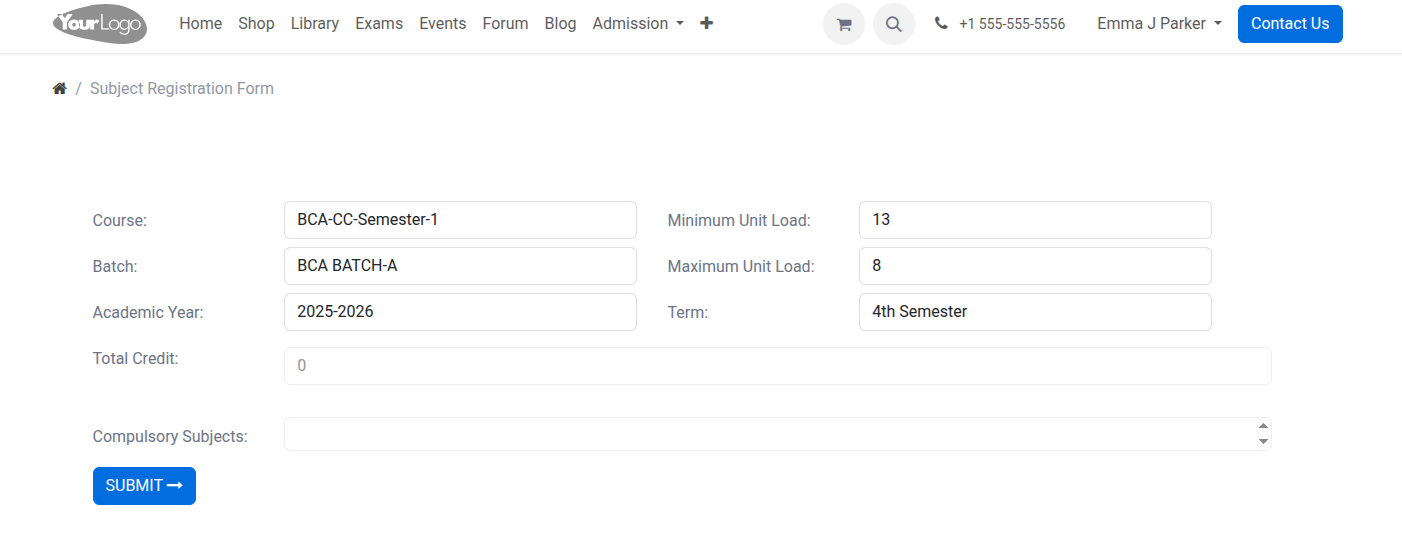Click the Compulsory Subjects: label
The image size is (1402, 542).
170,437
